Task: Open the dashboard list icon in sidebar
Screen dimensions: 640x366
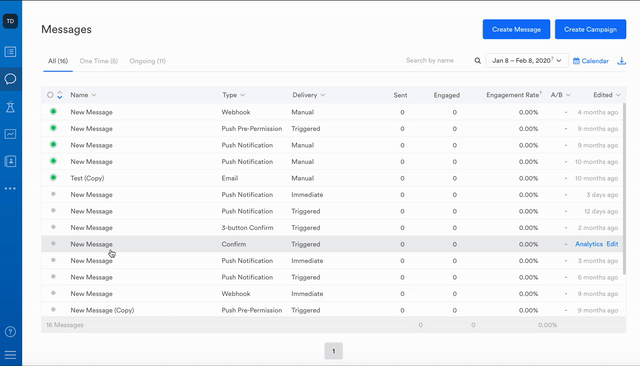Action: click(11, 52)
